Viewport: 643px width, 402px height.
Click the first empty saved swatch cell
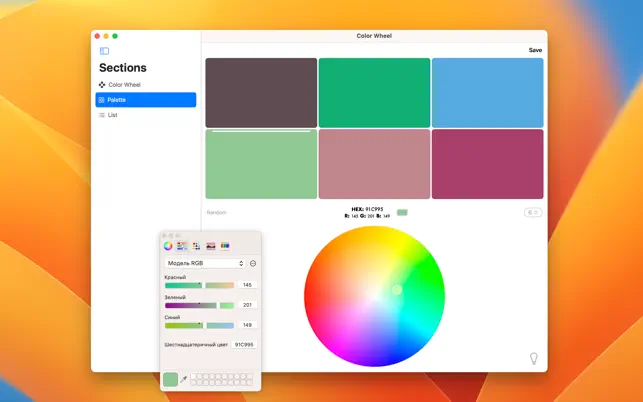pos(194,376)
